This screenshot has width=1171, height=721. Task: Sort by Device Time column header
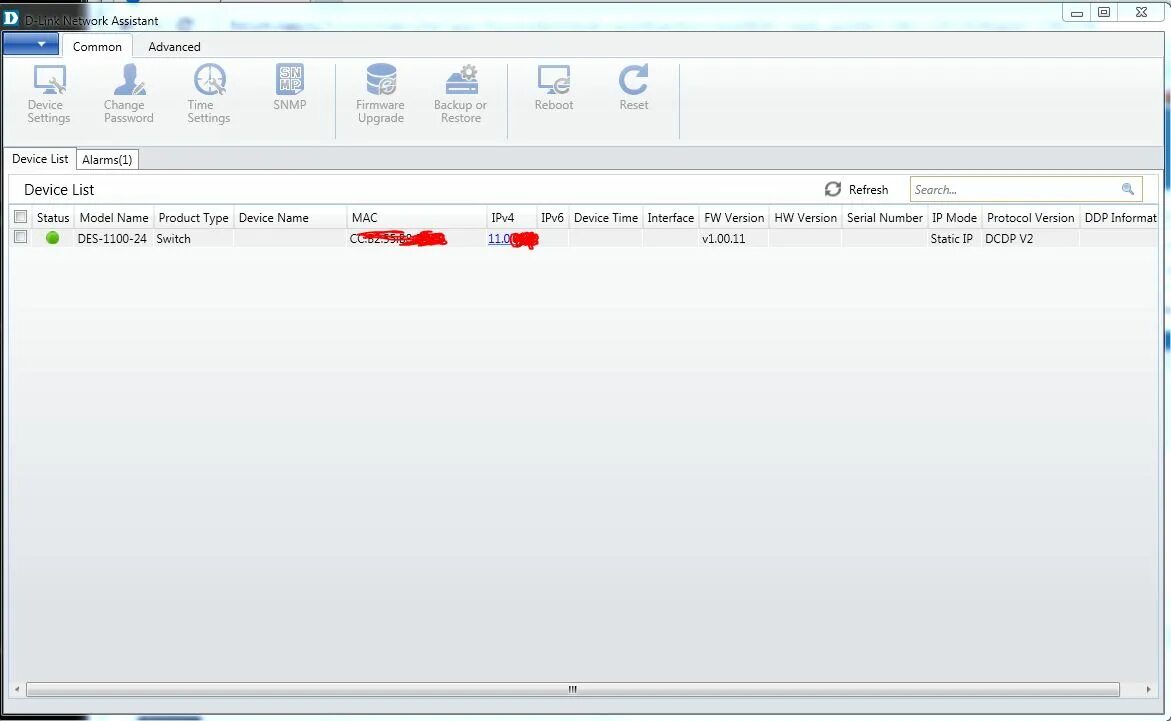click(x=606, y=217)
